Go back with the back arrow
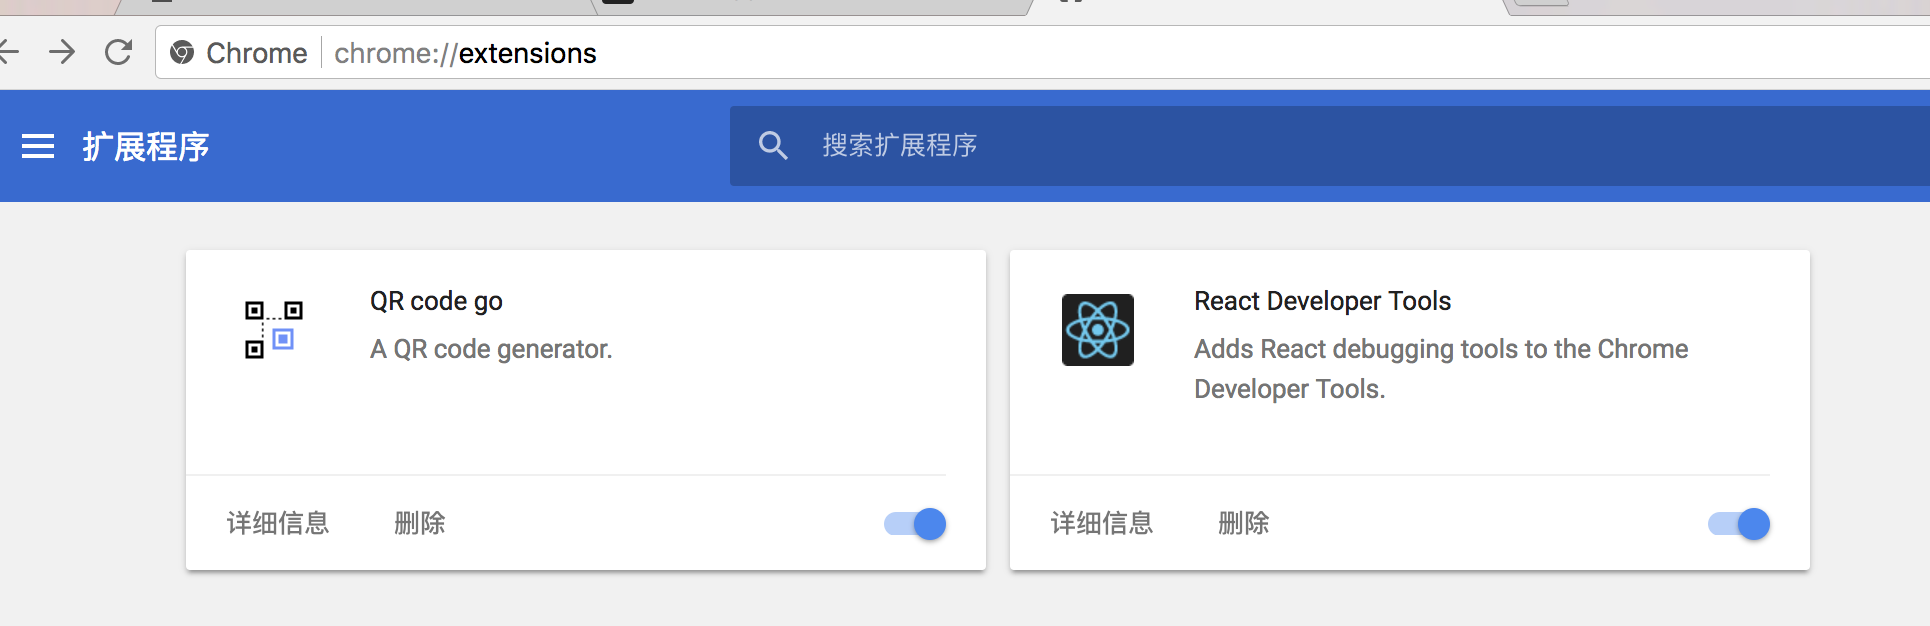 click(9, 52)
